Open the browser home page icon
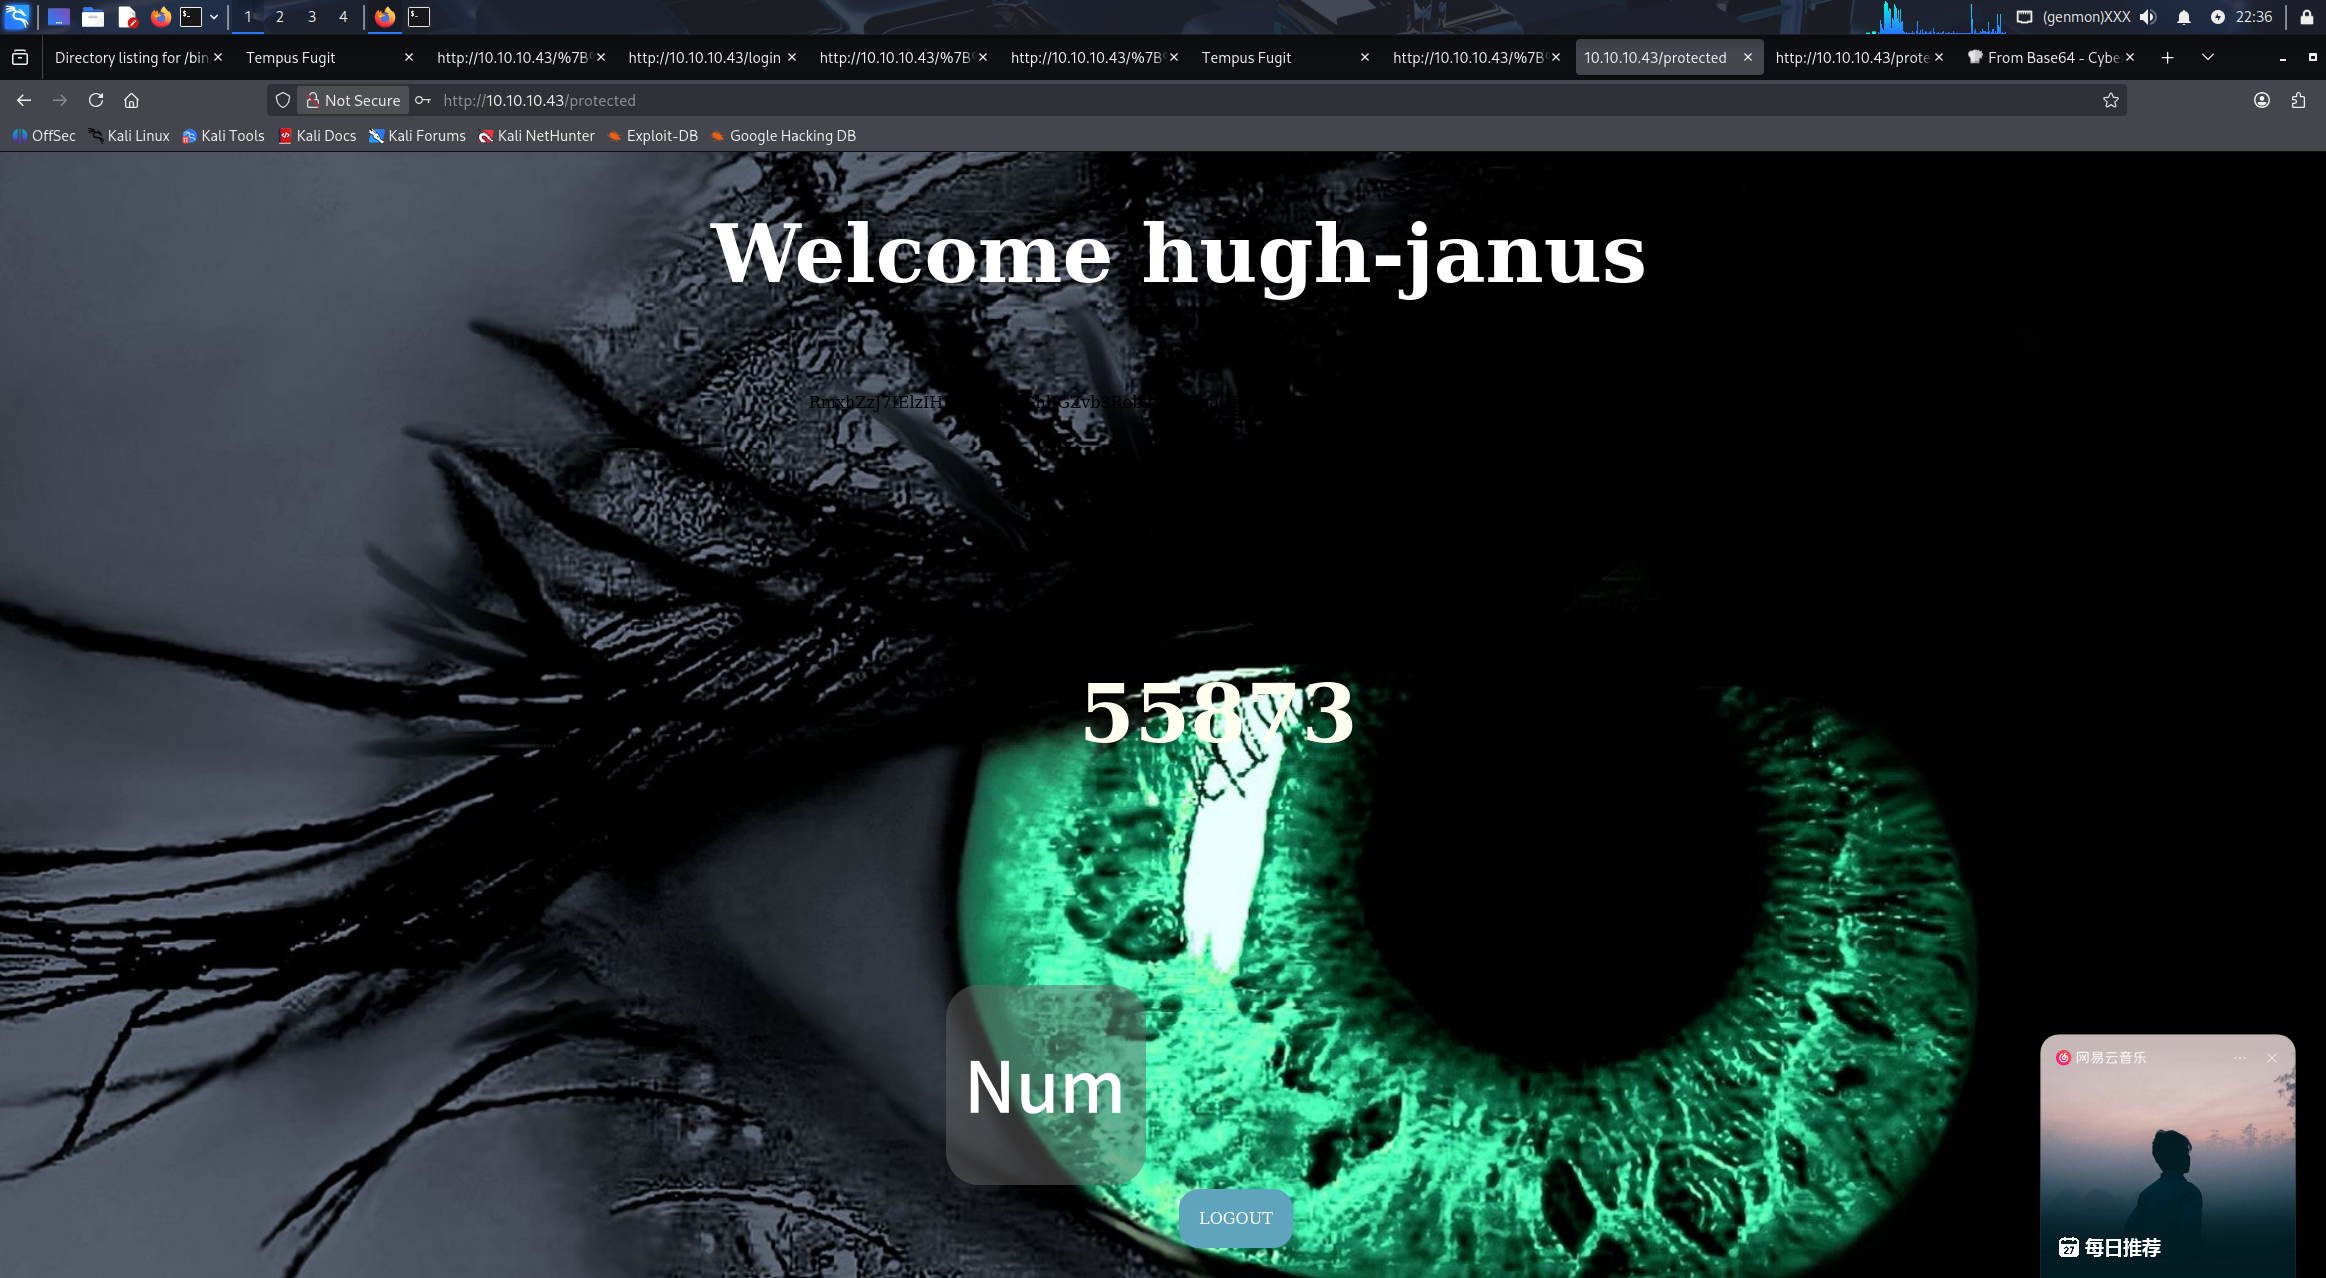 pos(131,100)
